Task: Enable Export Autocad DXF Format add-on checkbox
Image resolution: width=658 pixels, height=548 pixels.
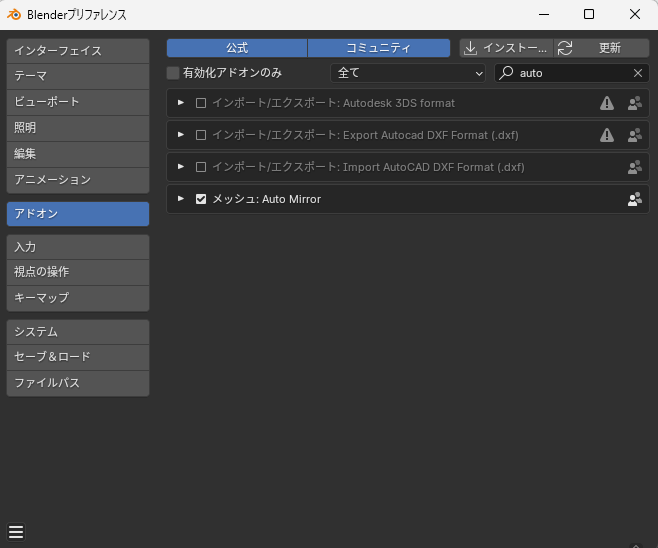Action: [x=201, y=135]
